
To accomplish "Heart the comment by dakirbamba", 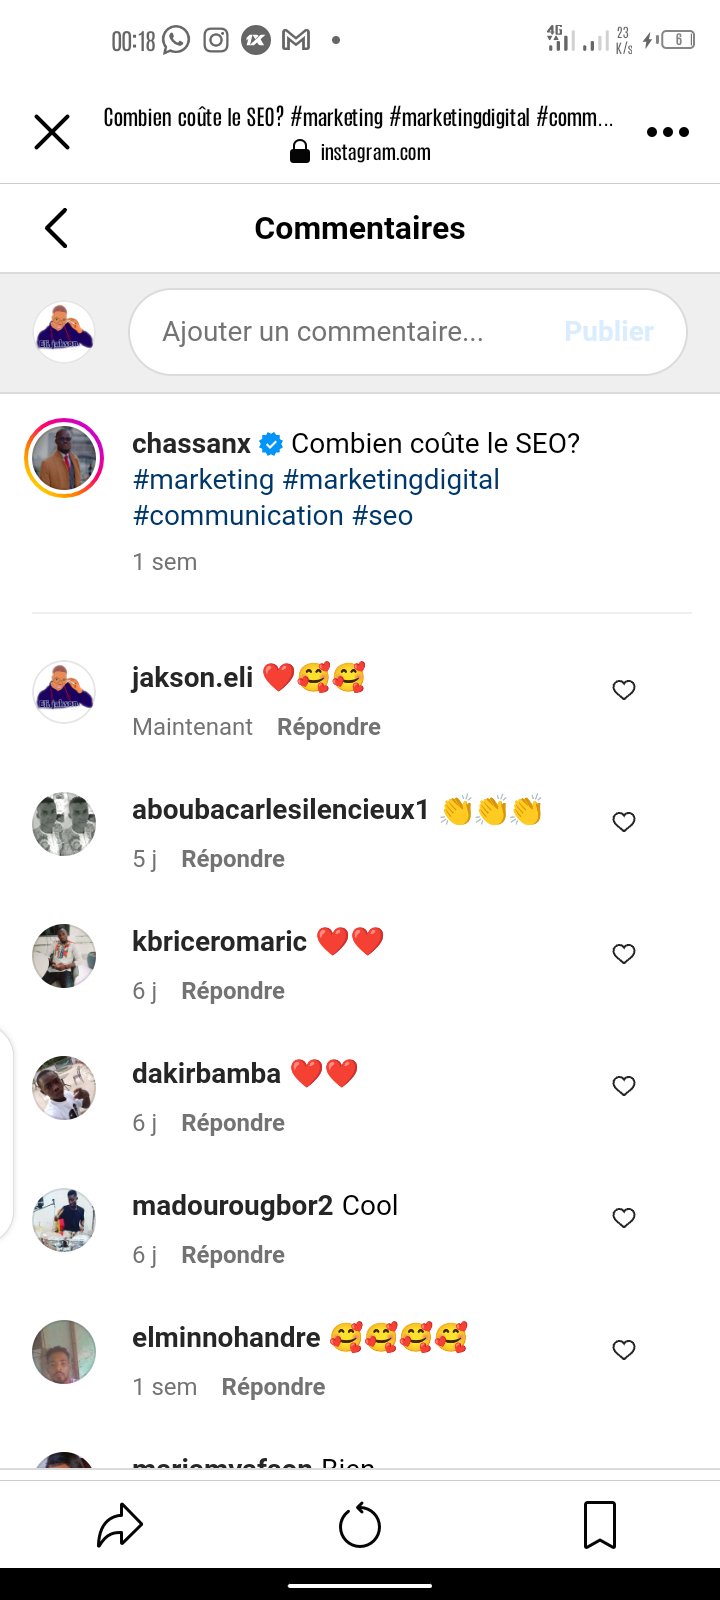I will click(x=624, y=1086).
